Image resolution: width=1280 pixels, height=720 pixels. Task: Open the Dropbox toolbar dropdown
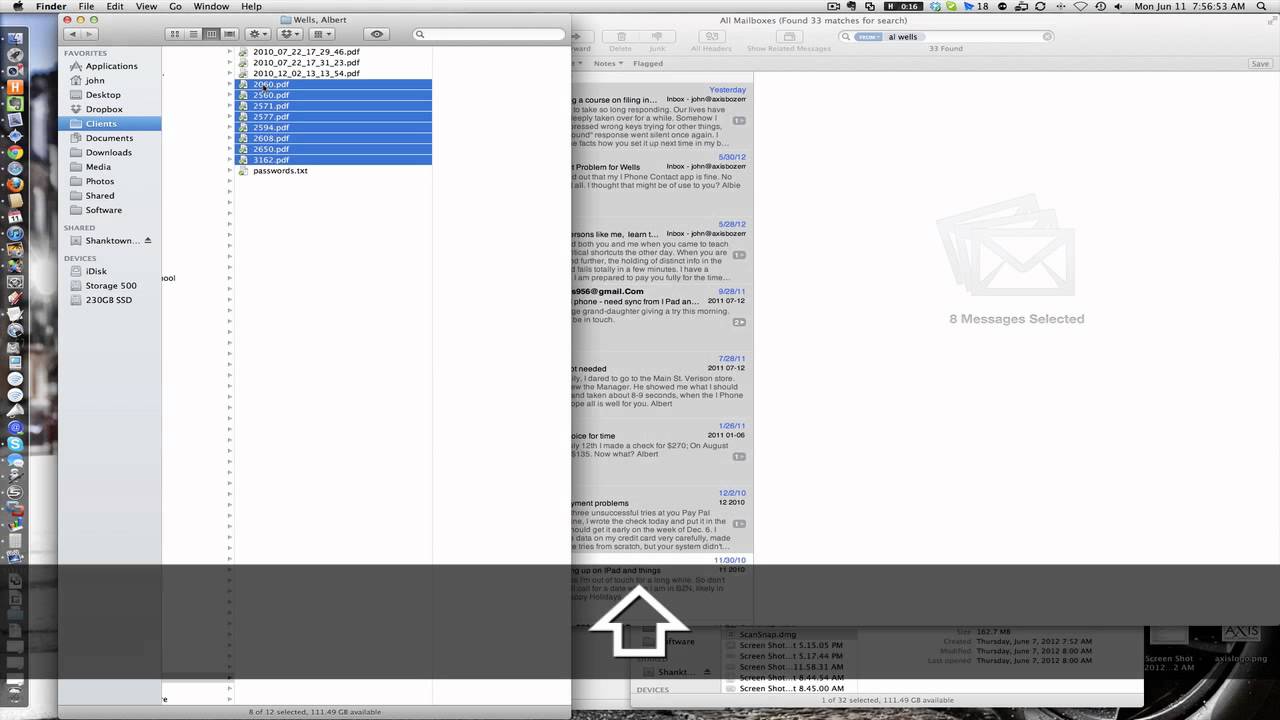coord(290,34)
